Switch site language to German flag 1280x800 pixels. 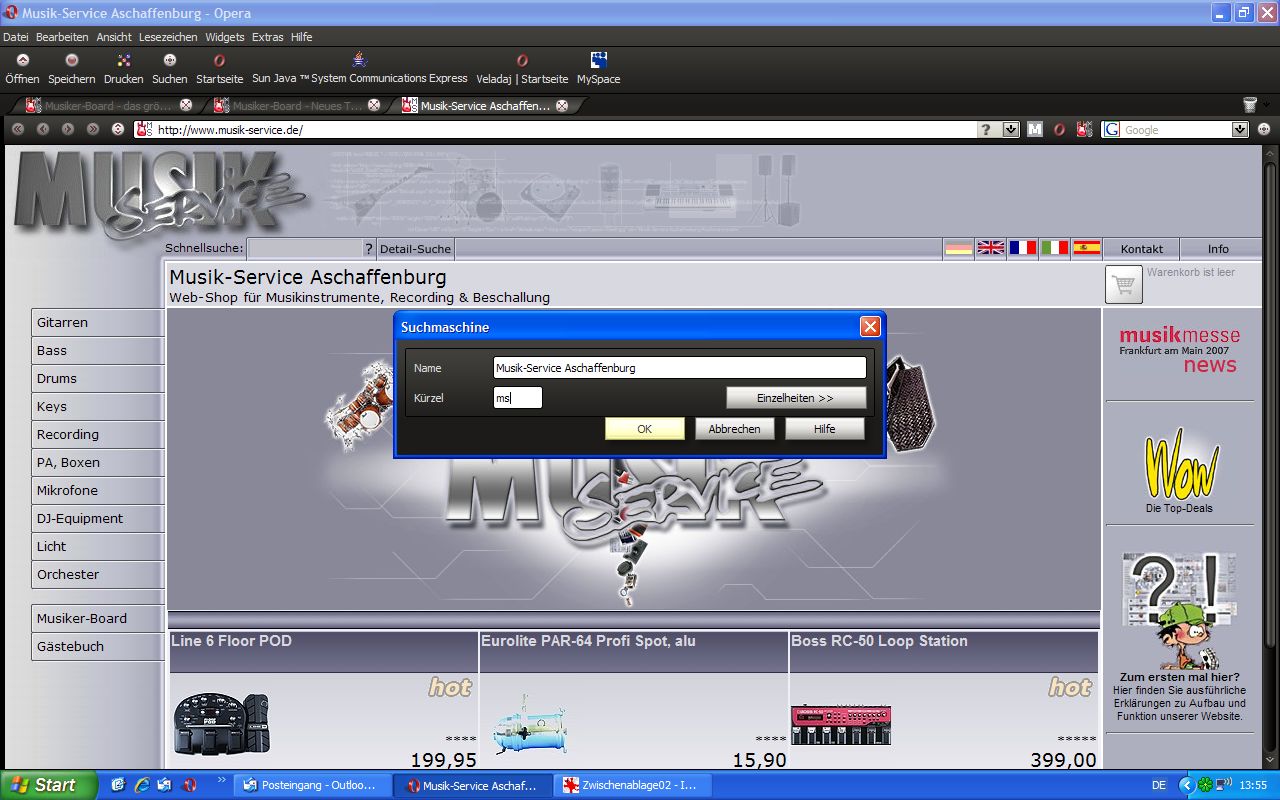959,248
